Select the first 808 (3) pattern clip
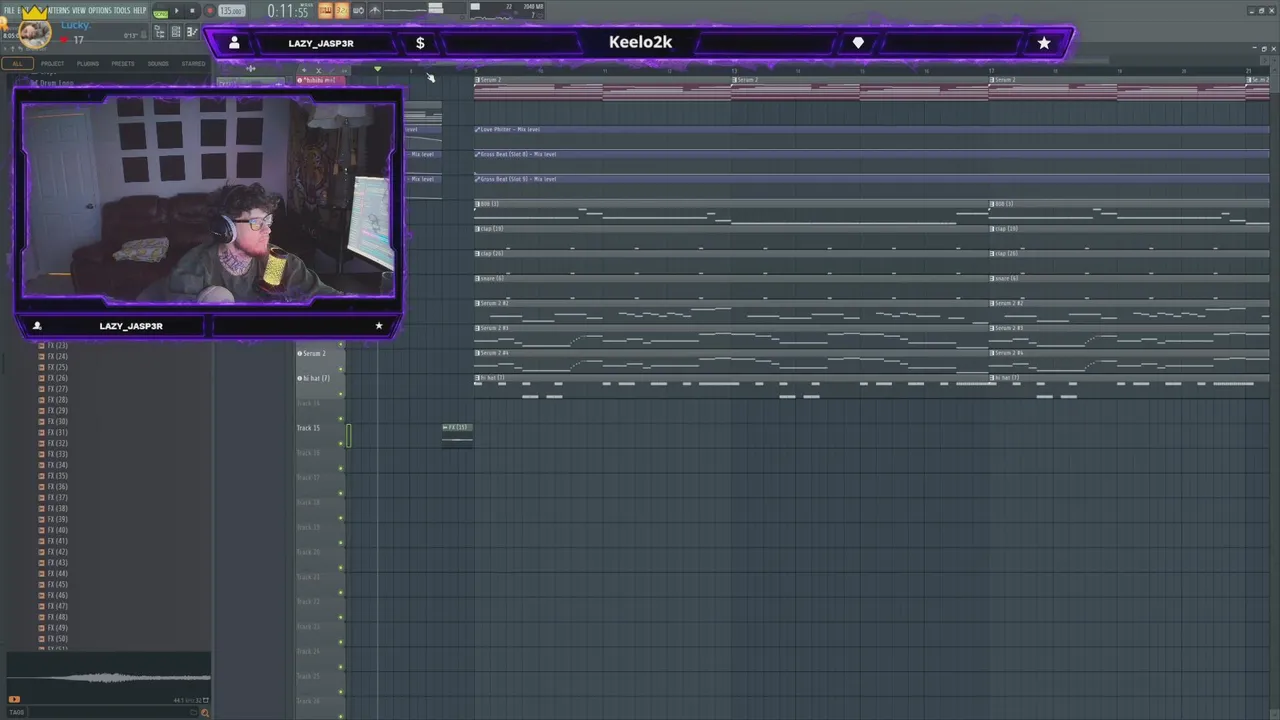The width and height of the screenshot is (1280, 720). point(732,211)
